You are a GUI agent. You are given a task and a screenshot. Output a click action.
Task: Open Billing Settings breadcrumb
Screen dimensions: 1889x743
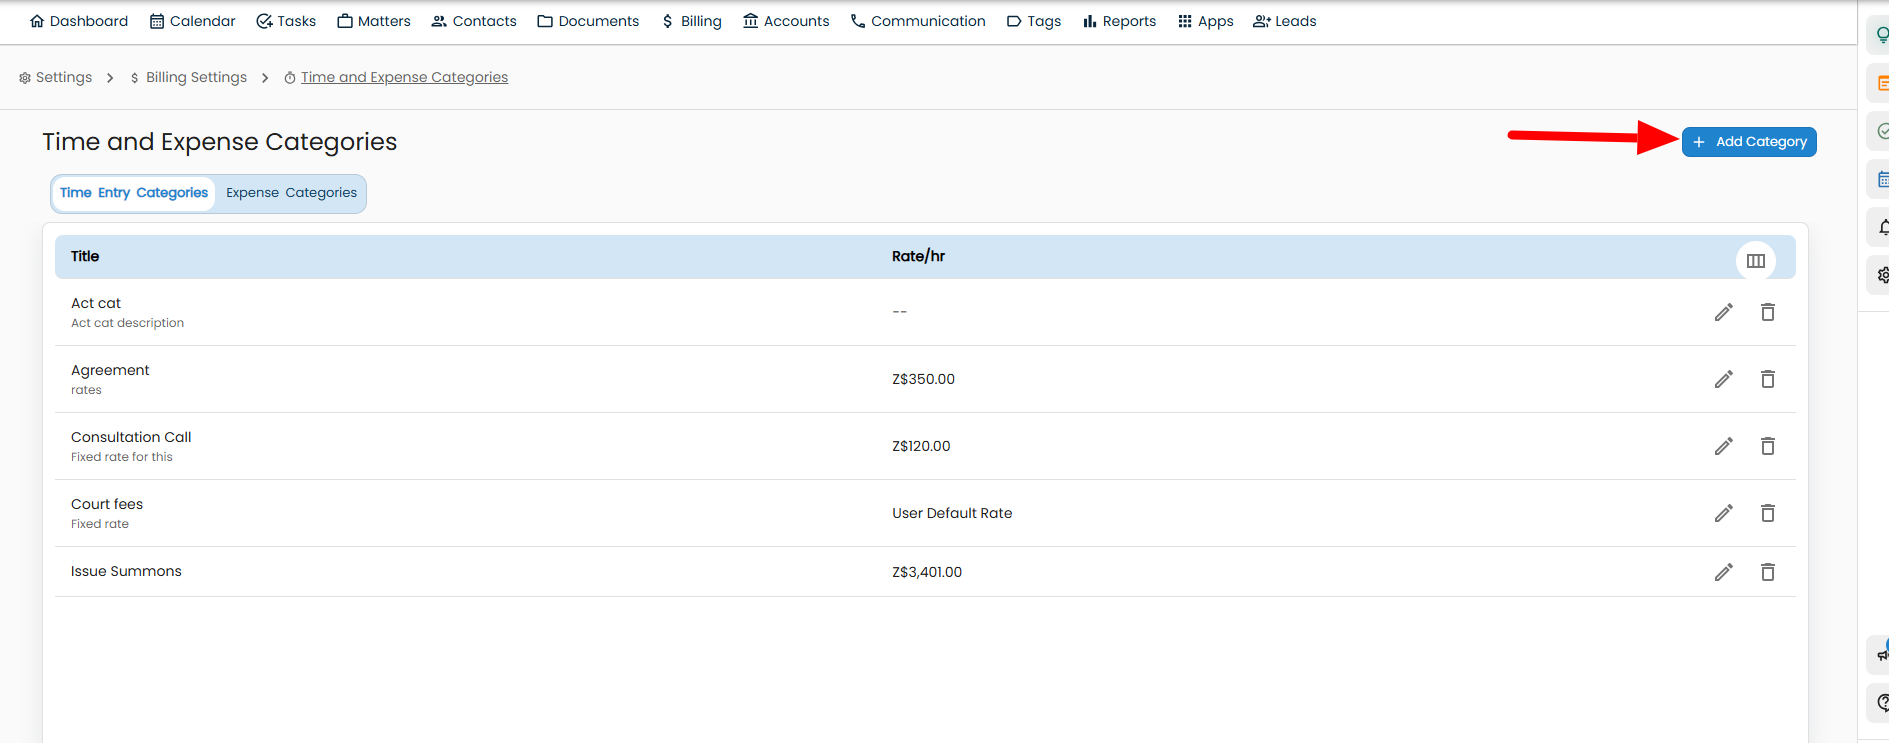[x=195, y=77]
